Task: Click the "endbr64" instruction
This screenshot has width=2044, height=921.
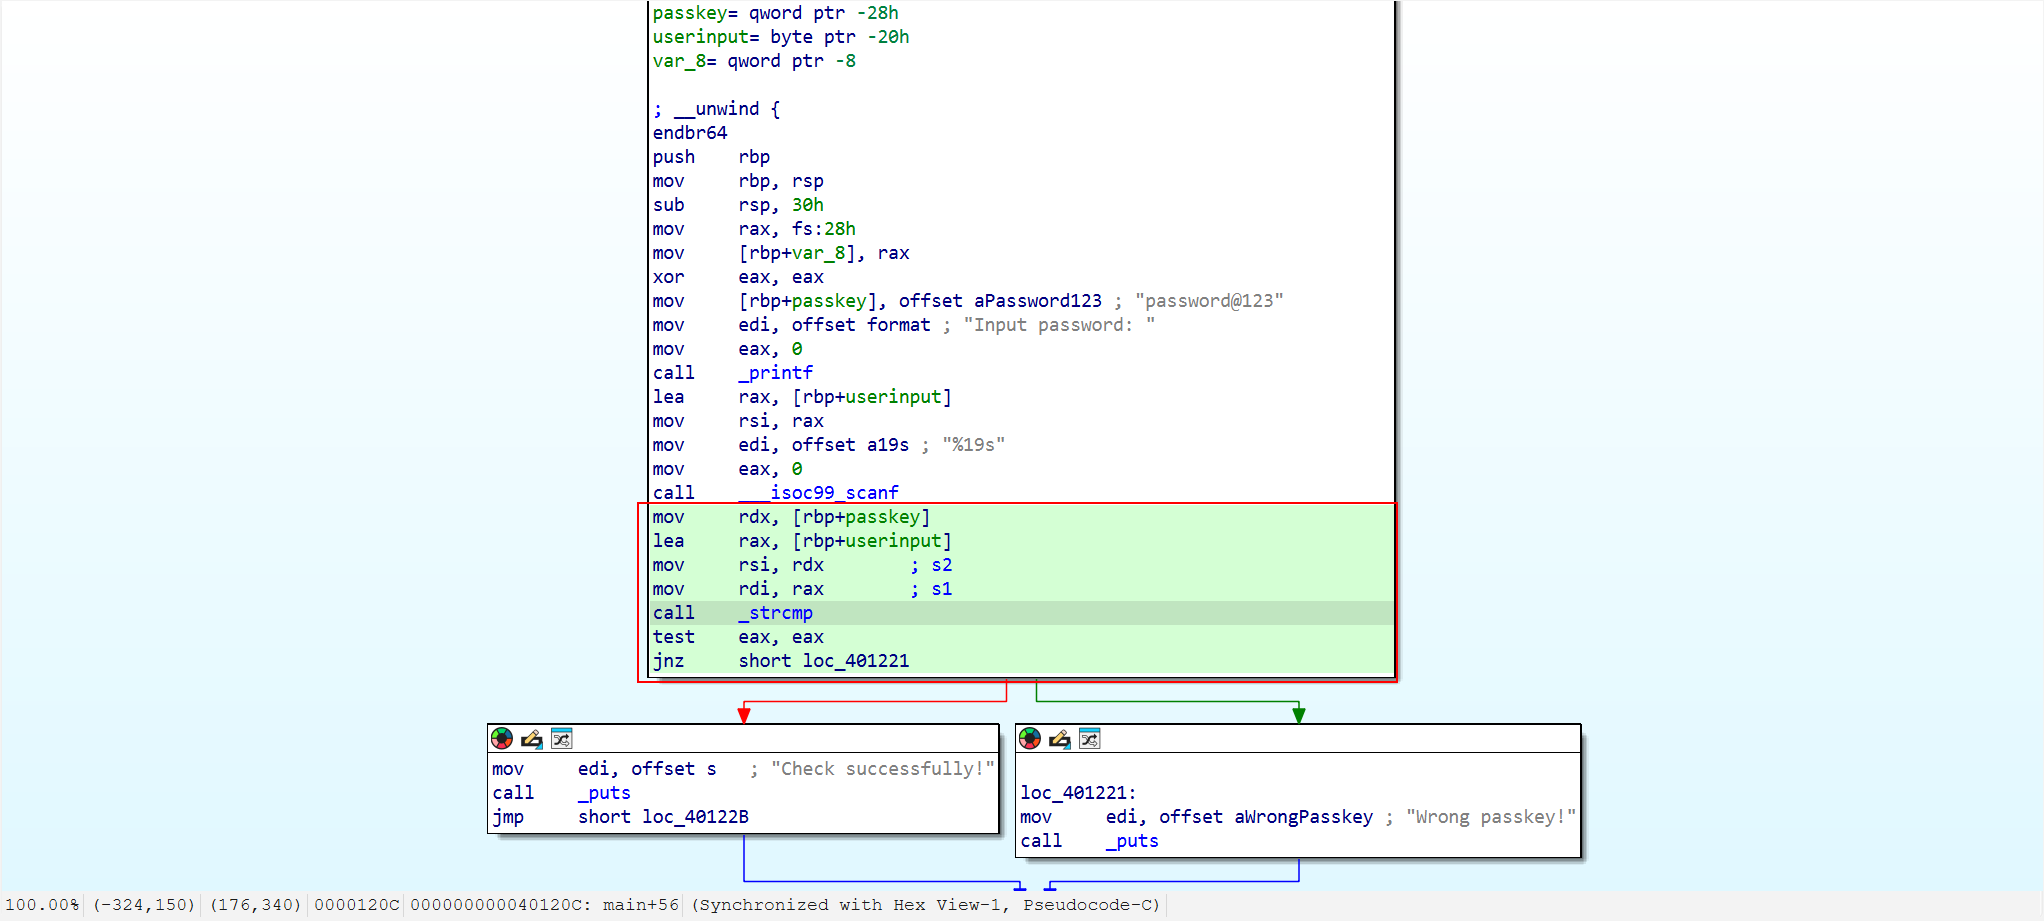Action: [690, 133]
